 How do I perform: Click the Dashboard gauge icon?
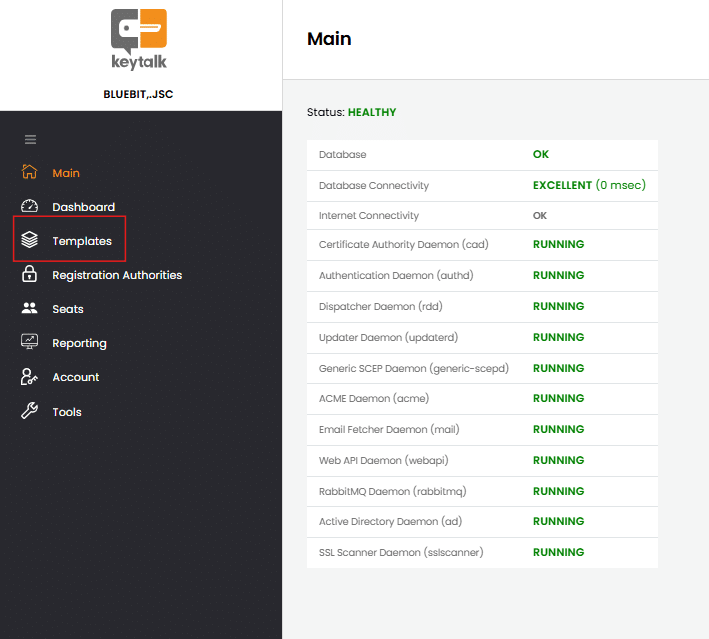(x=30, y=207)
